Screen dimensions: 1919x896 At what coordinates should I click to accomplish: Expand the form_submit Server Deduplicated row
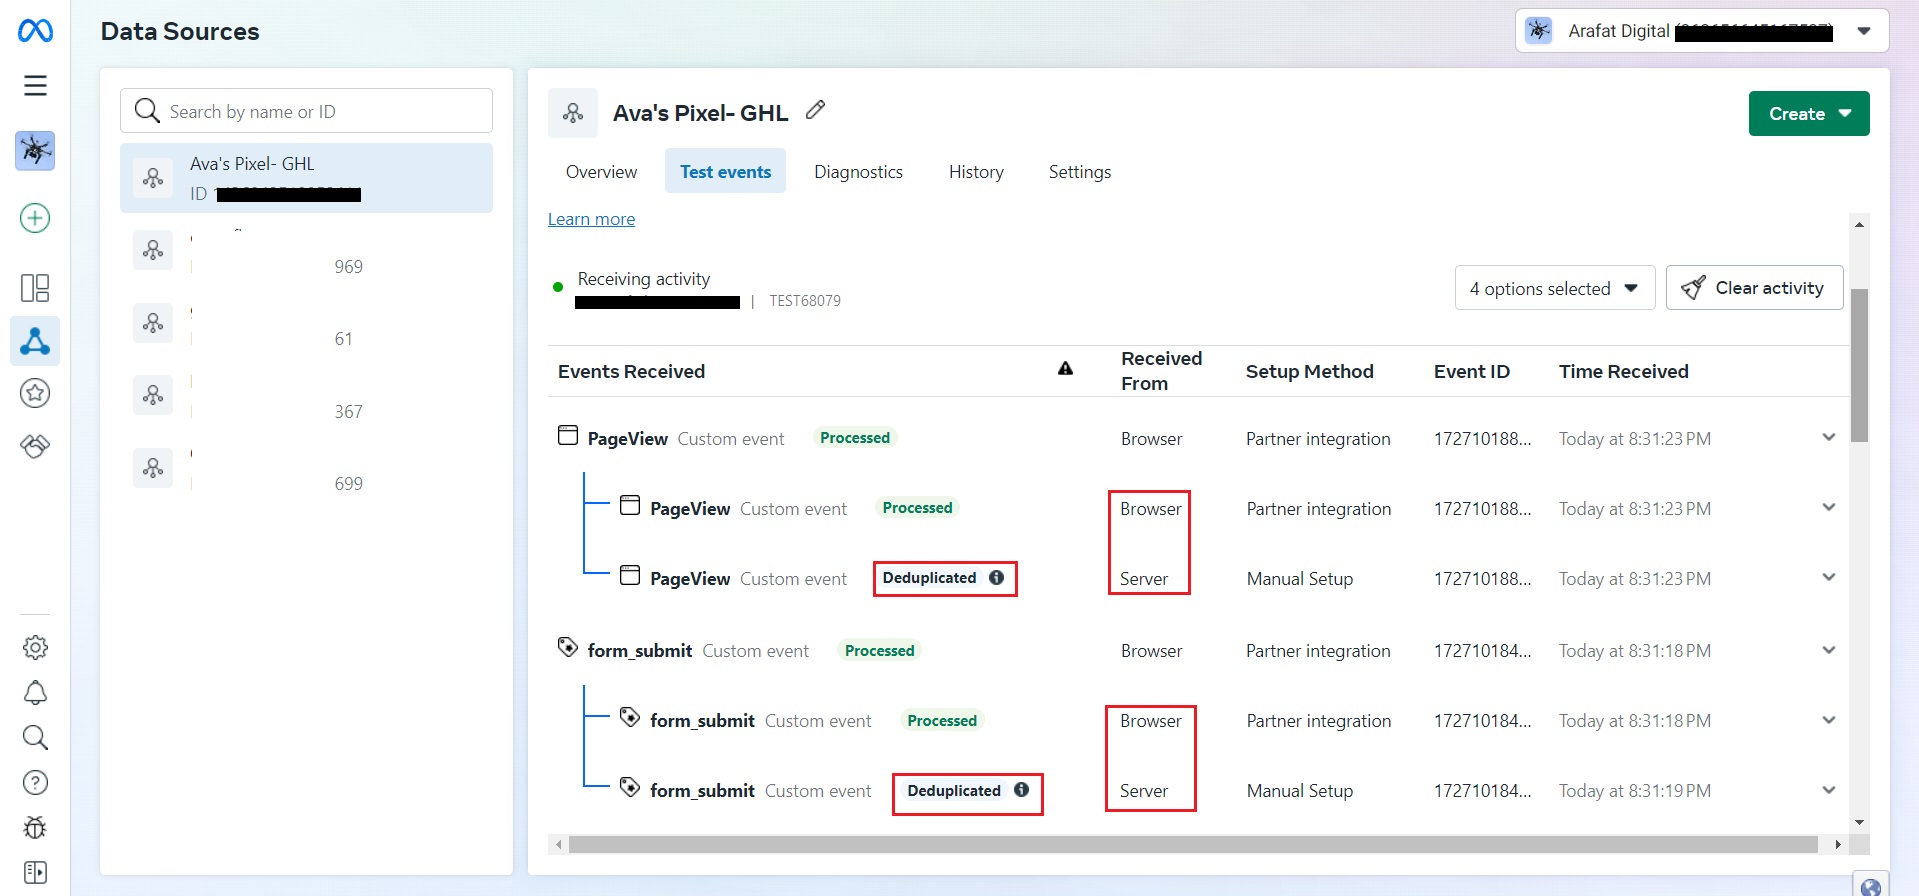(x=1829, y=790)
